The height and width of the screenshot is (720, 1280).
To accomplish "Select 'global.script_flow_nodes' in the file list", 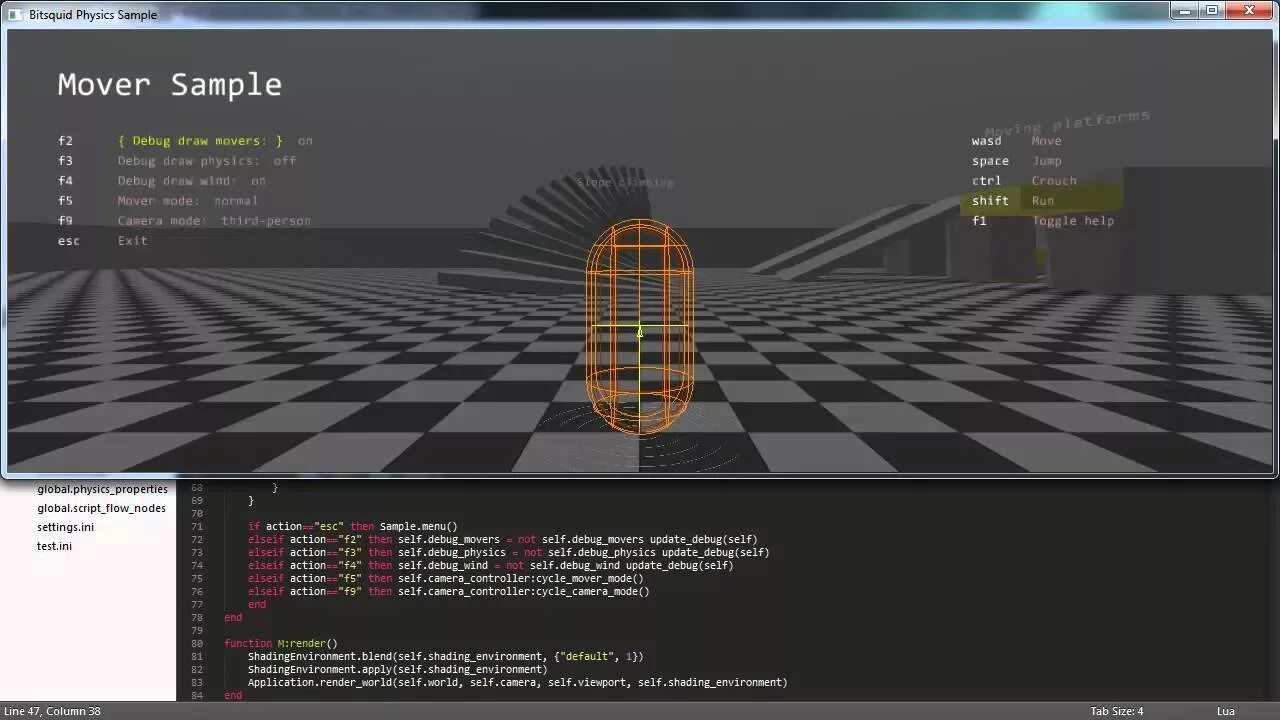I will coord(101,508).
